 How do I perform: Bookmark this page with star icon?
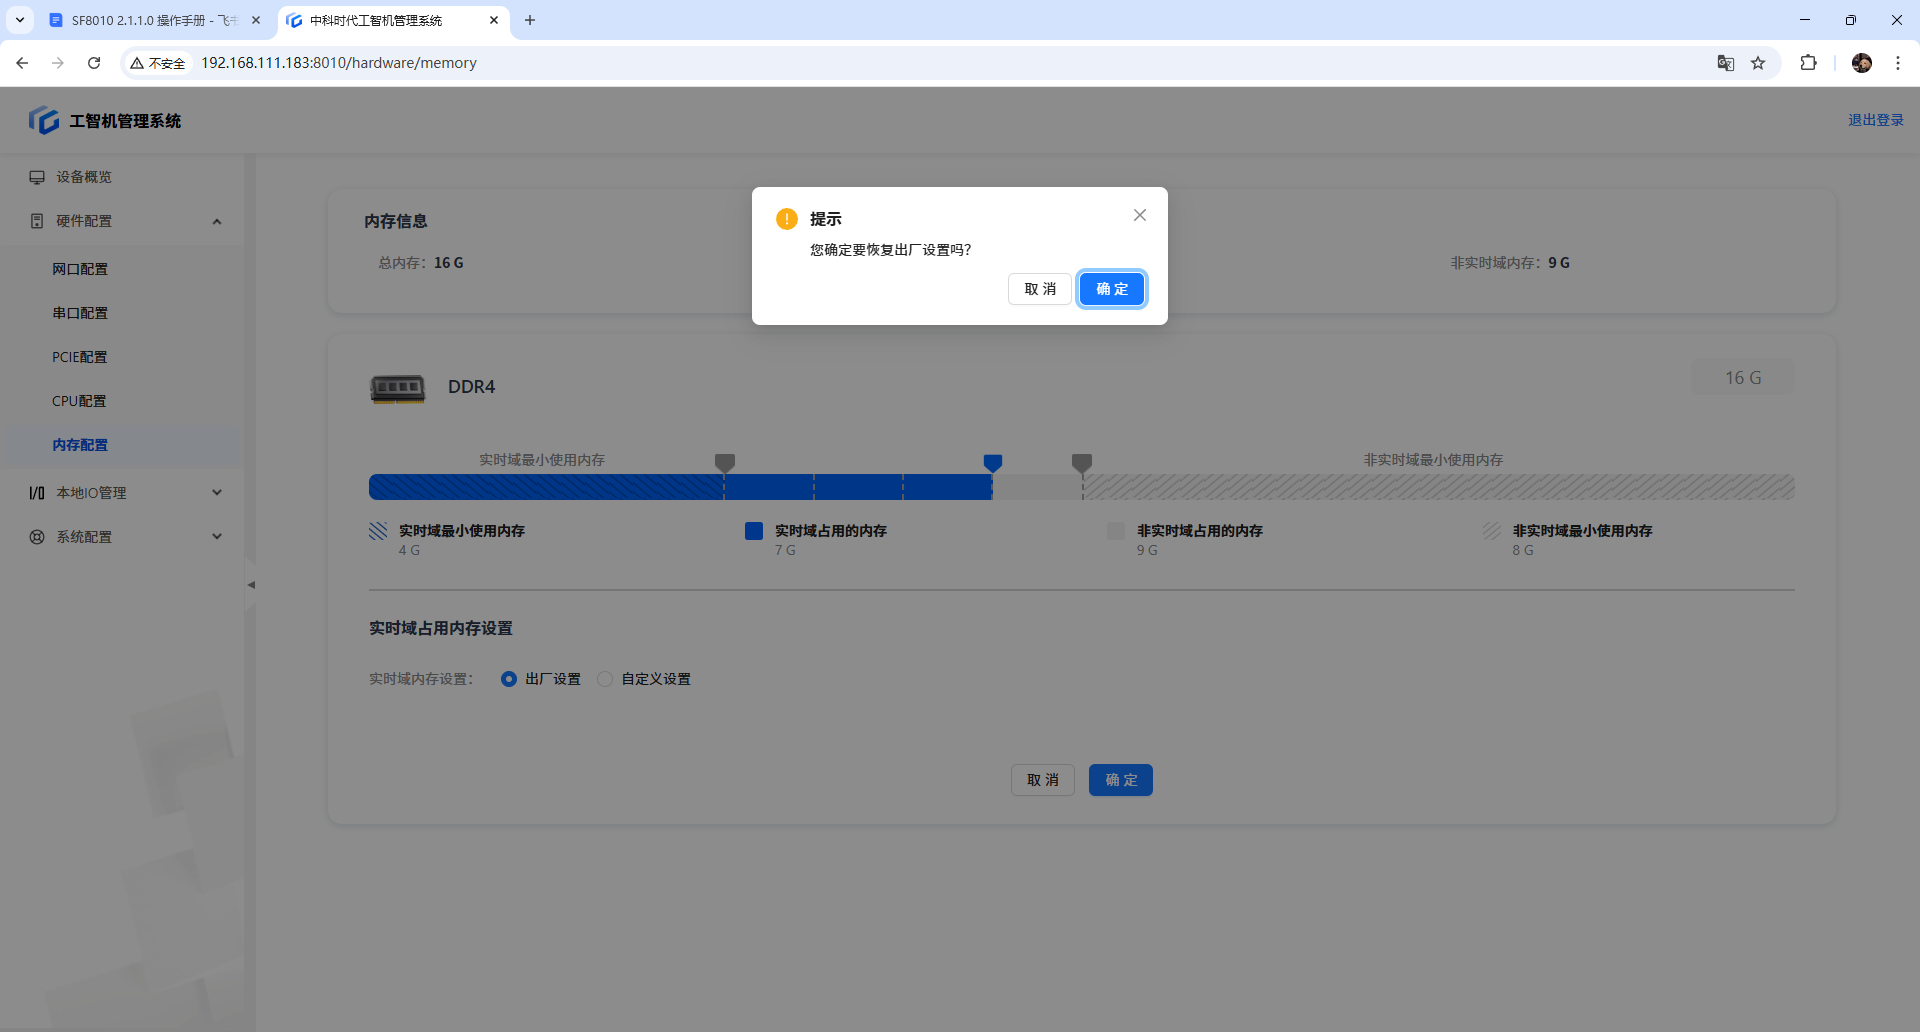[1758, 63]
